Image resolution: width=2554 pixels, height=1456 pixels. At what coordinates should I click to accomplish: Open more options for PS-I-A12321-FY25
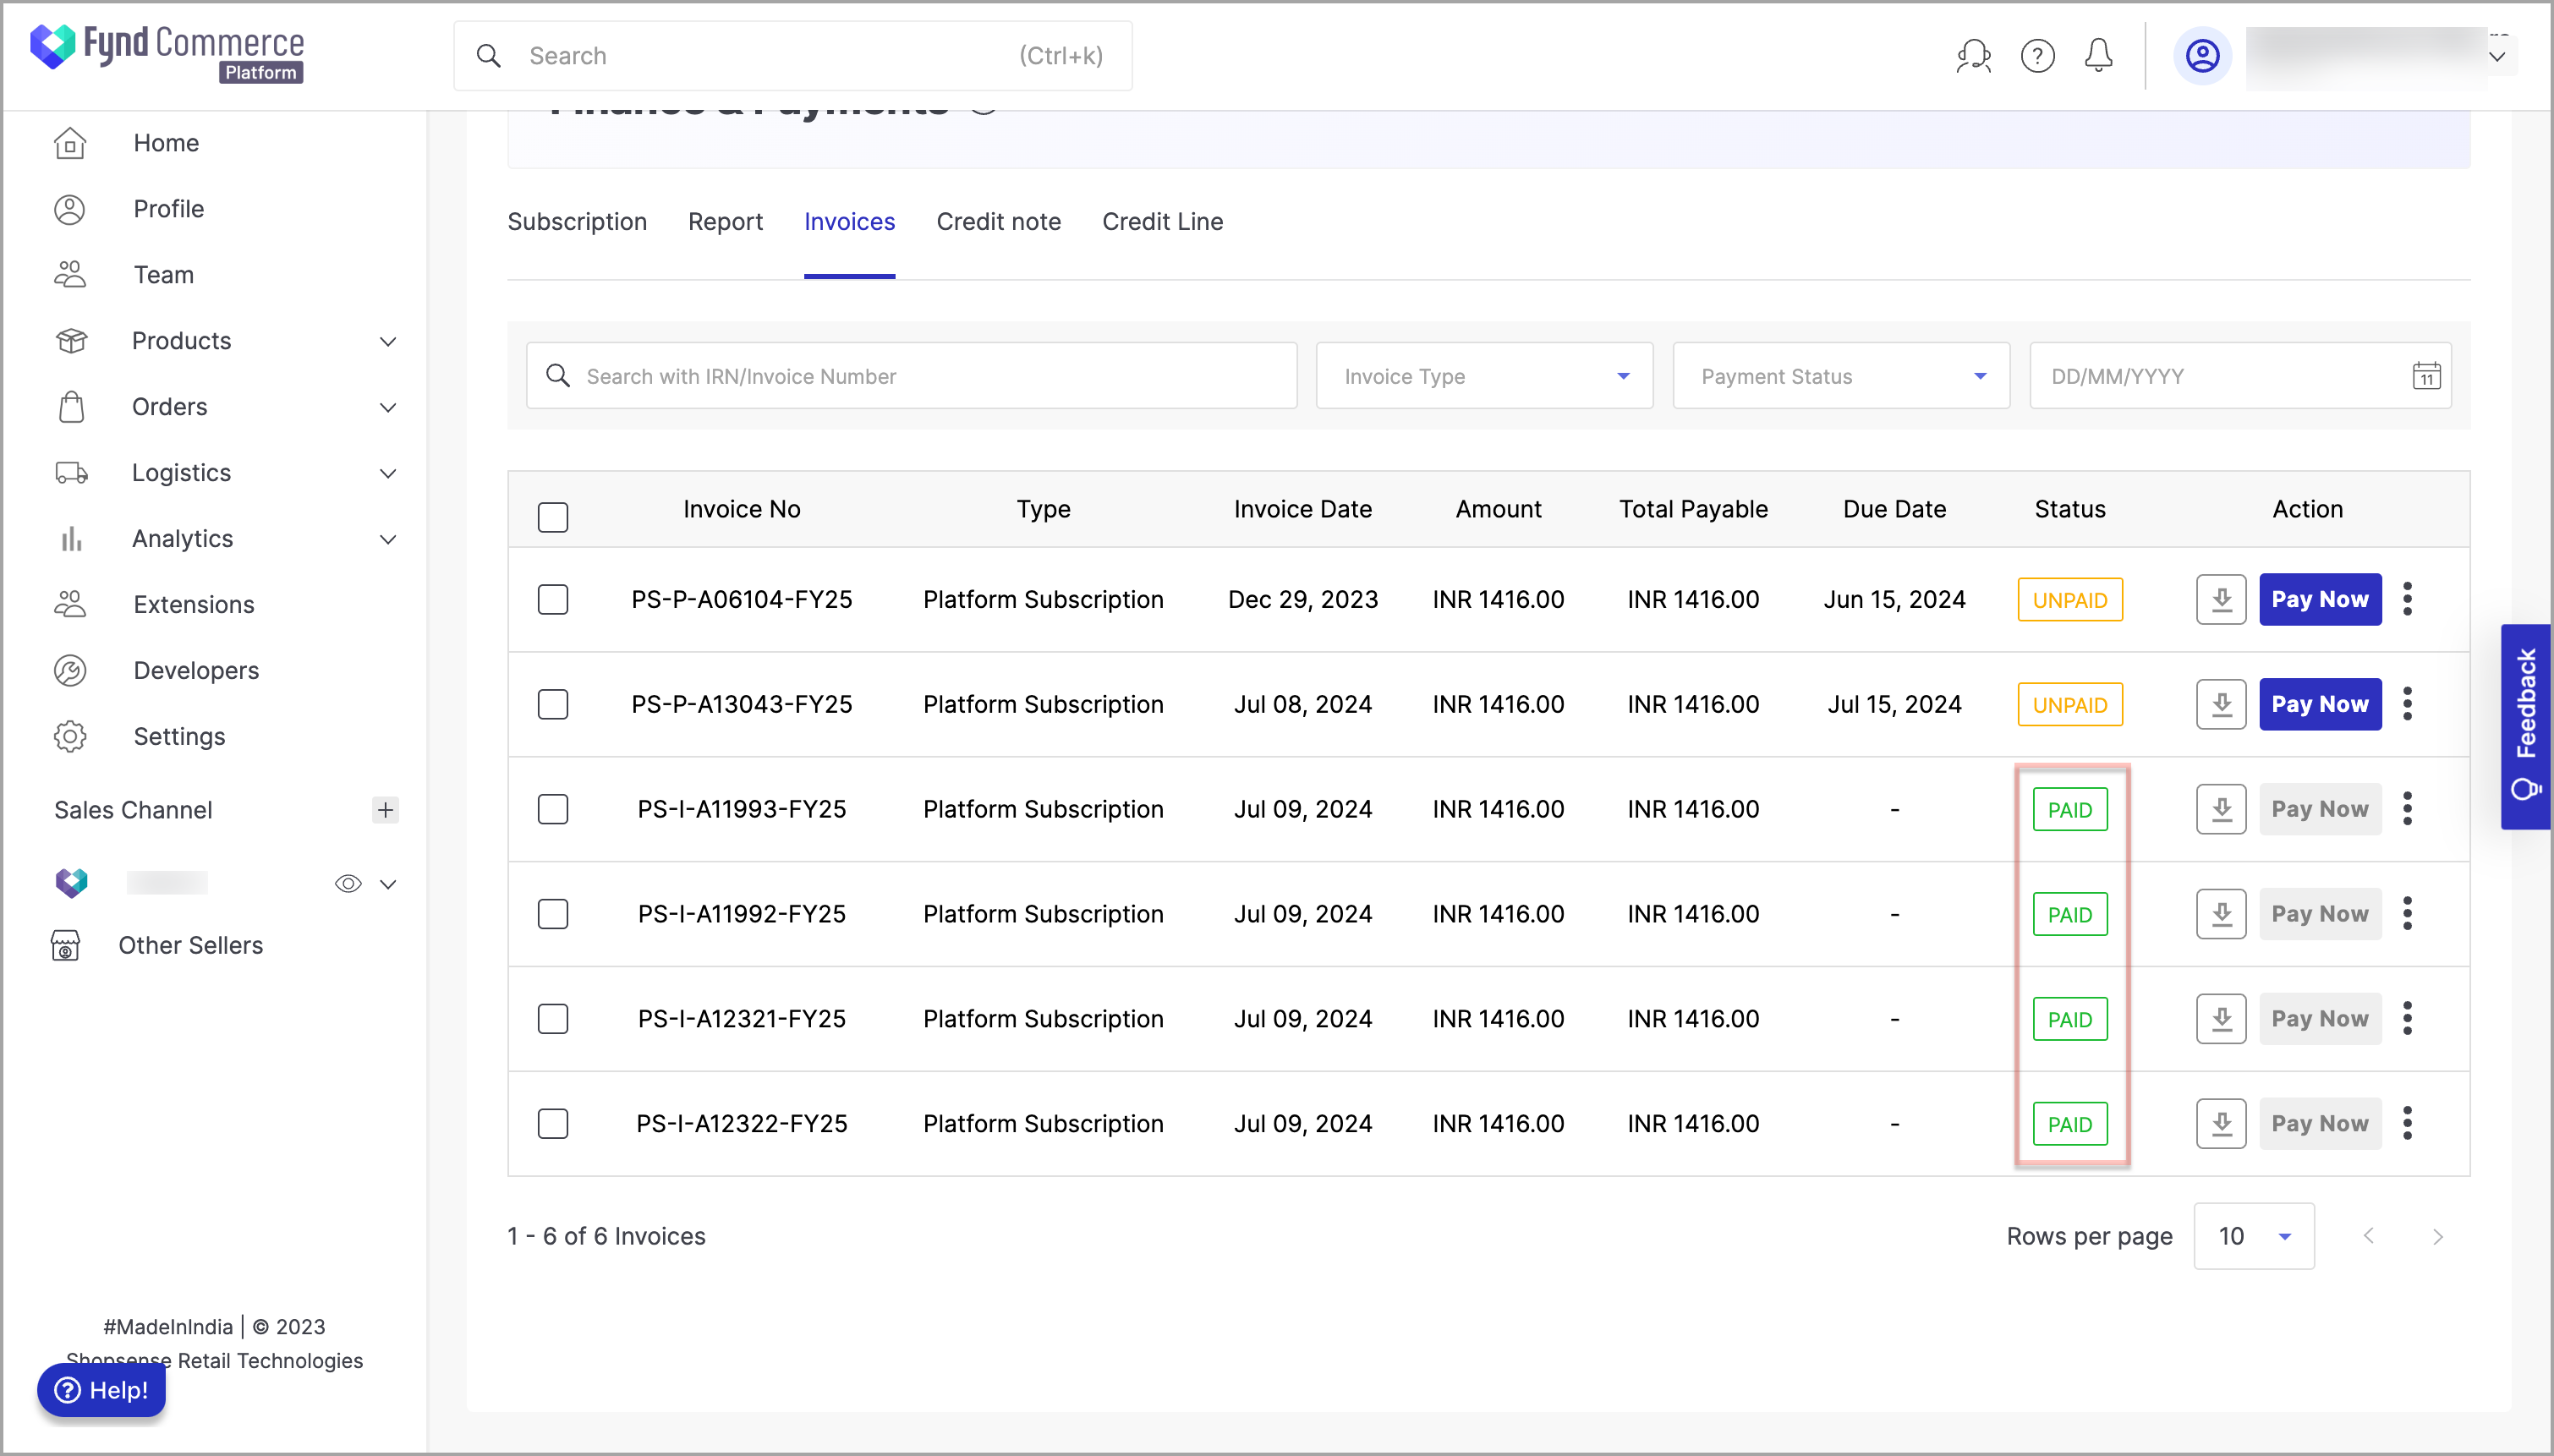2407,1019
